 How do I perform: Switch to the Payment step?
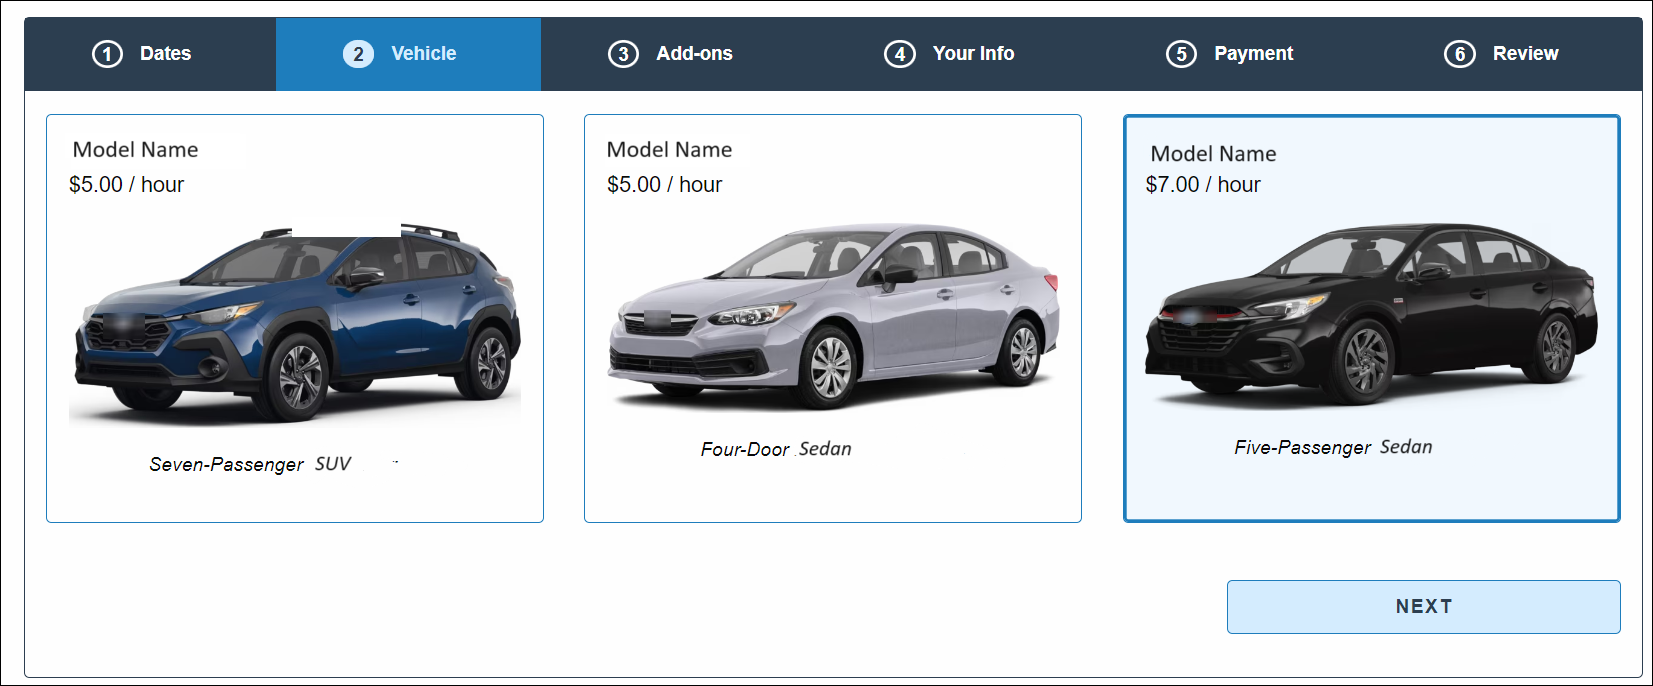(x=1253, y=54)
